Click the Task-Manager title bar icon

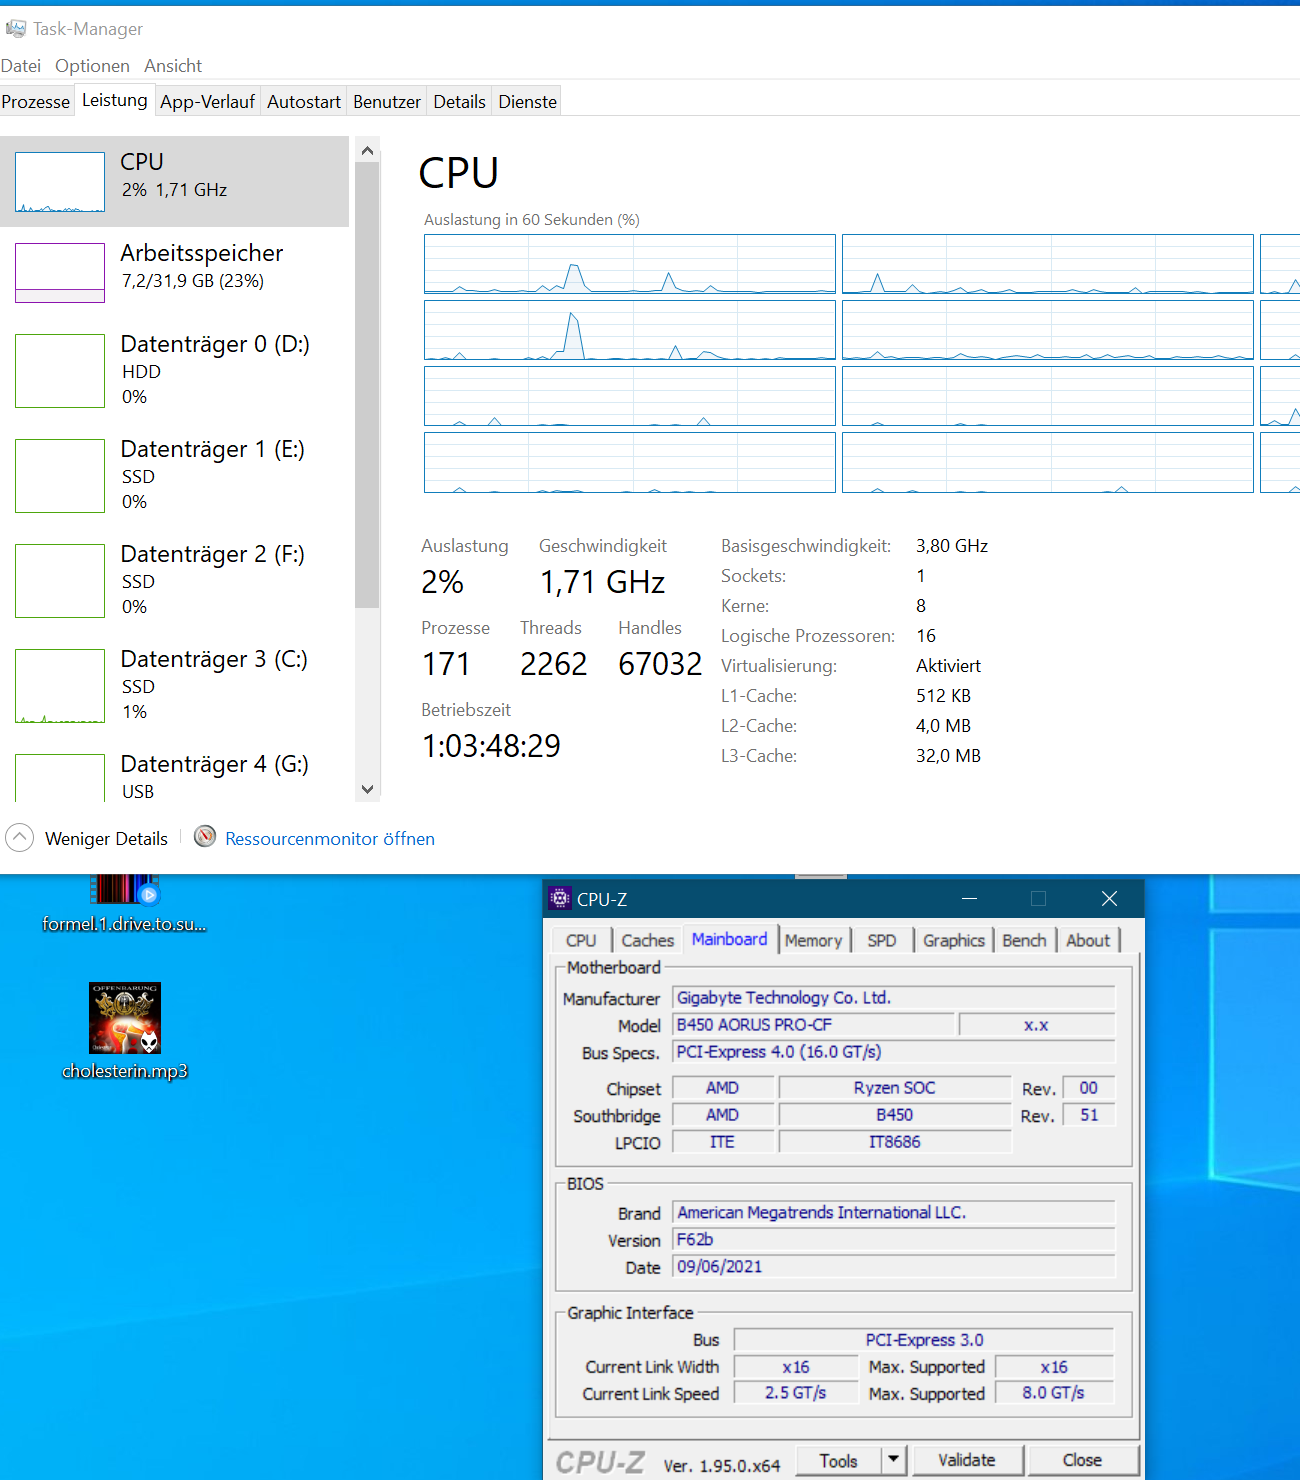coord(16,28)
